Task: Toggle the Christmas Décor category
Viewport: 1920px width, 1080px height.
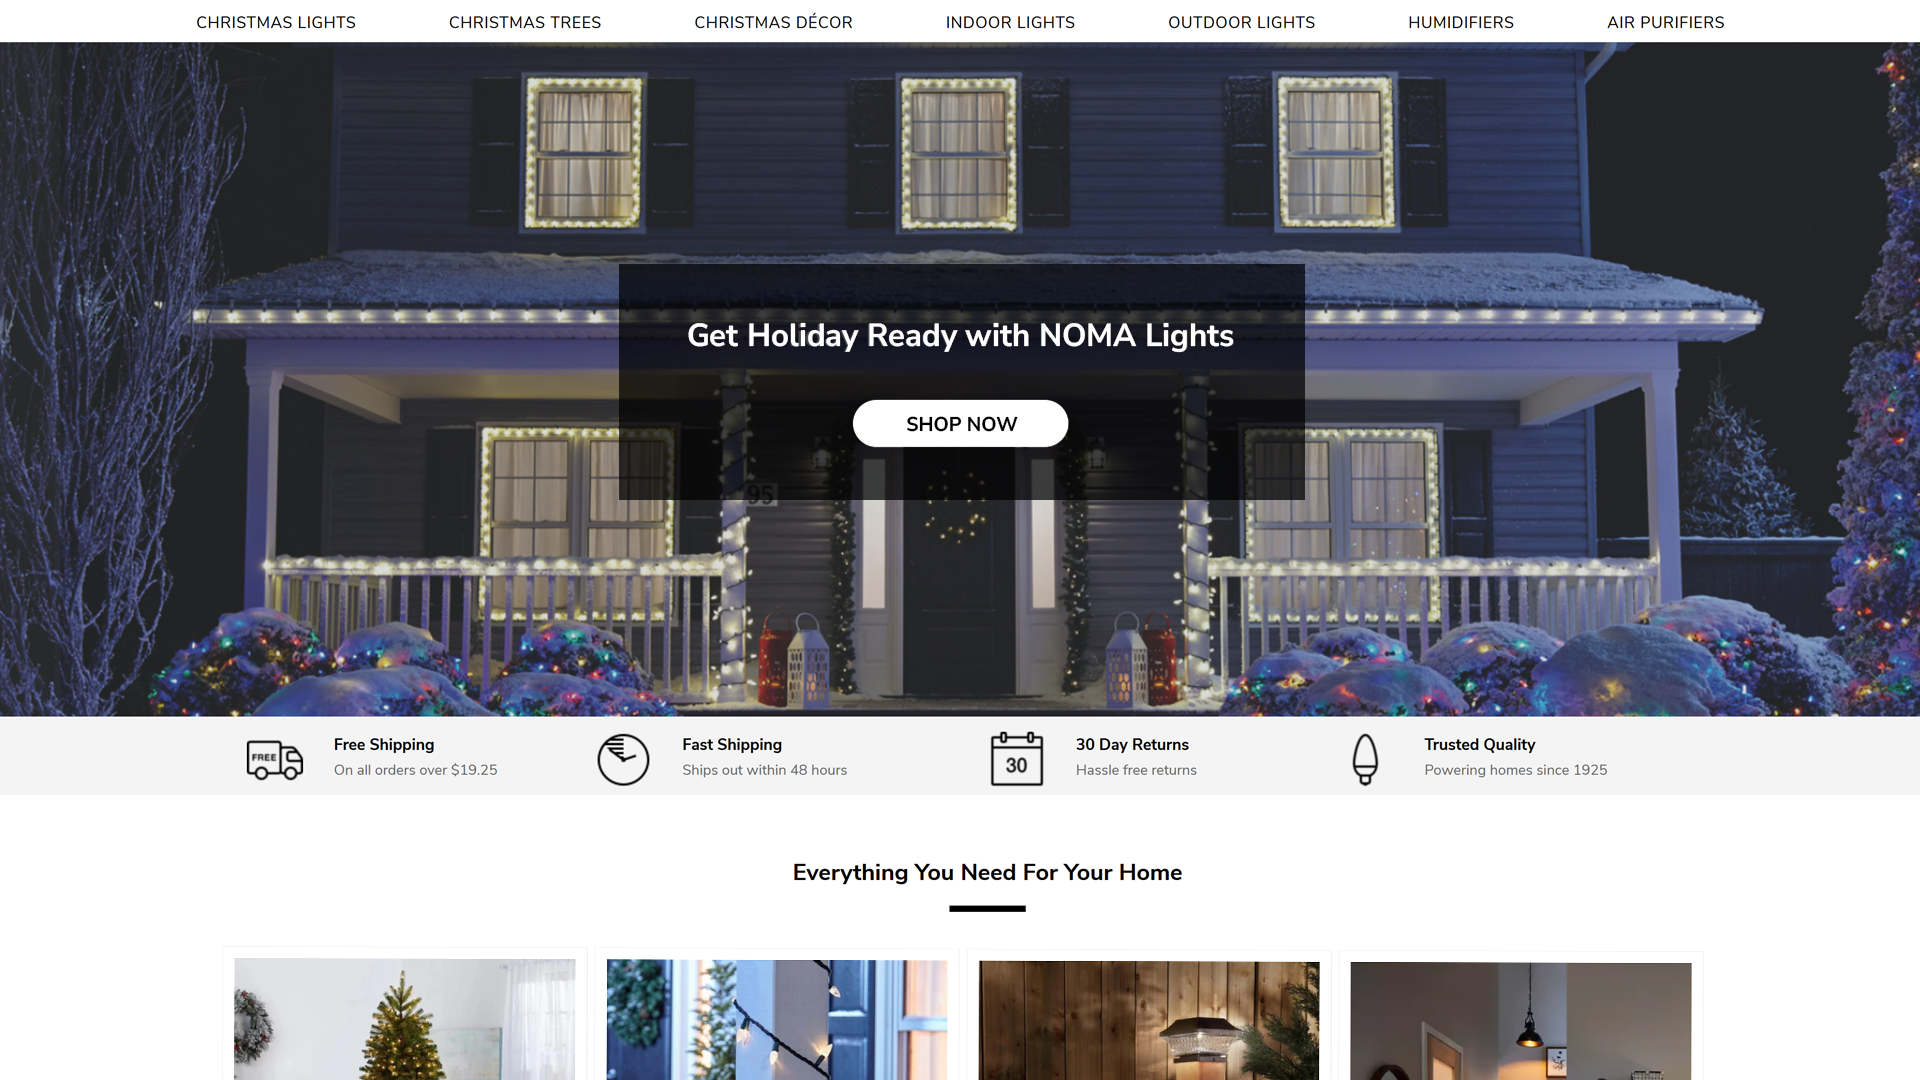Action: [773, 21]
